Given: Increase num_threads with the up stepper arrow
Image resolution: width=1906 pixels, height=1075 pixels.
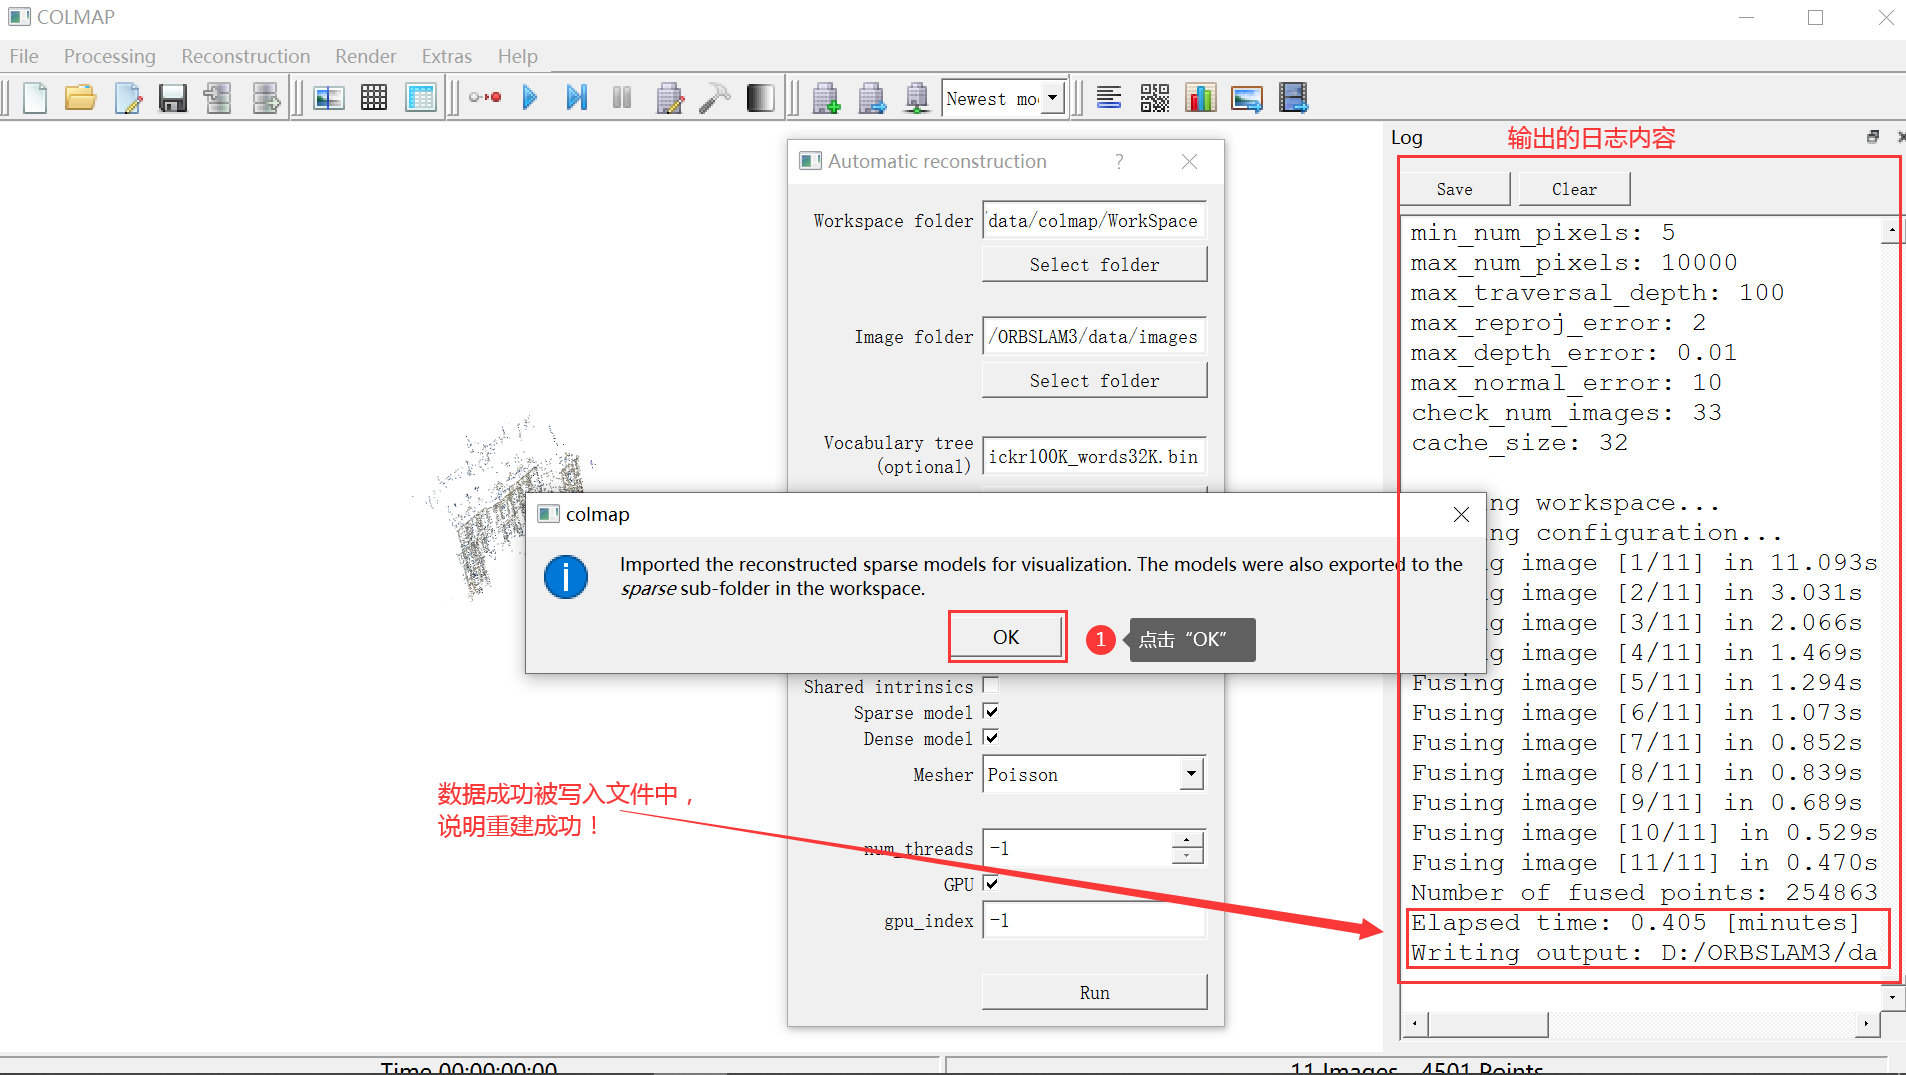Looking at the screenshot, I should [1185, 840].
